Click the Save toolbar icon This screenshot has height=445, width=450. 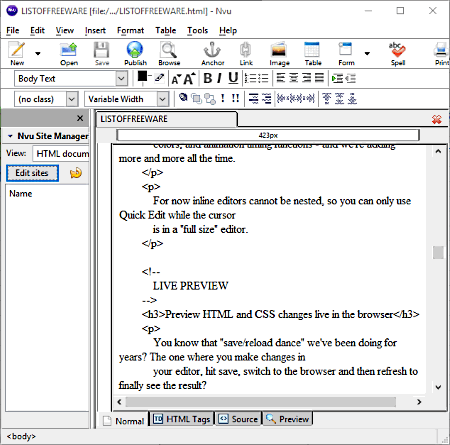point(102,53)
